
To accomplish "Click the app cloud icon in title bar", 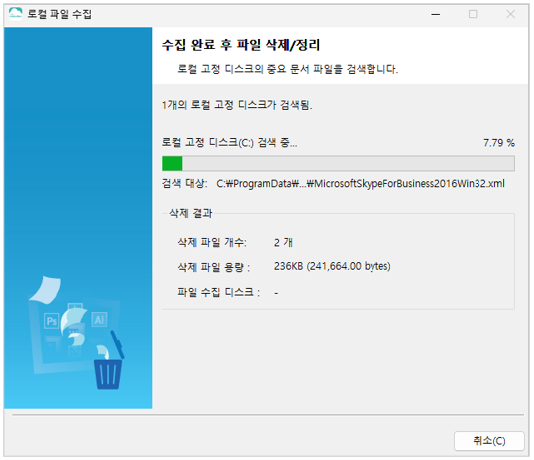I will 15,14.
